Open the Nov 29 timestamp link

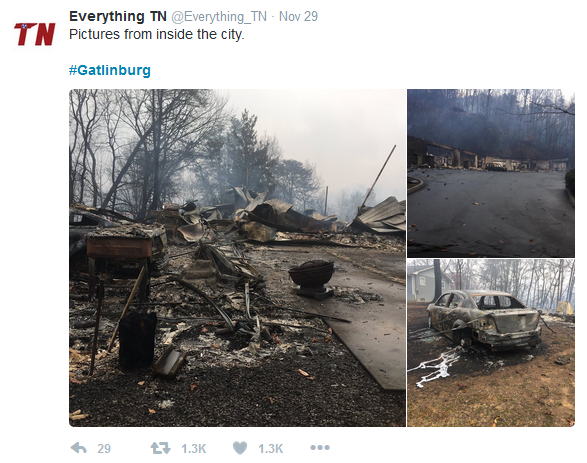click(298, 16)
